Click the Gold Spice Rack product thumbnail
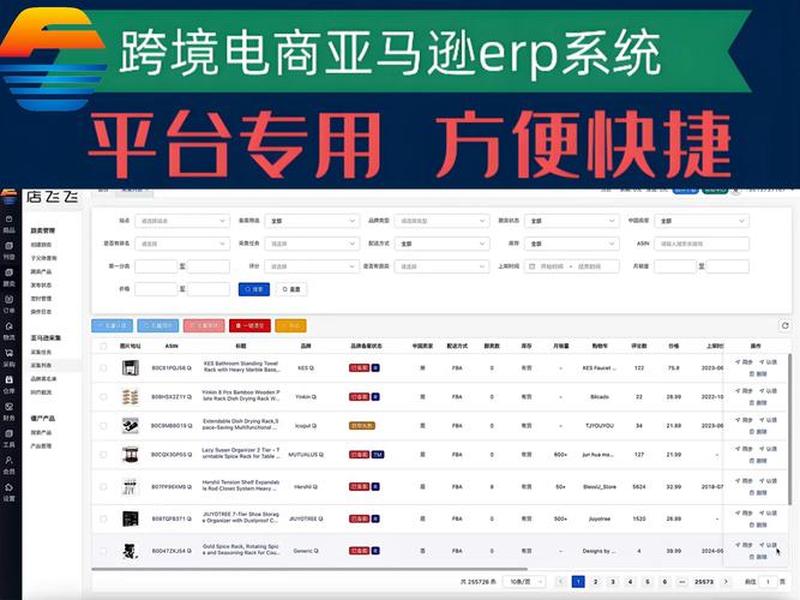 [131, 551]
